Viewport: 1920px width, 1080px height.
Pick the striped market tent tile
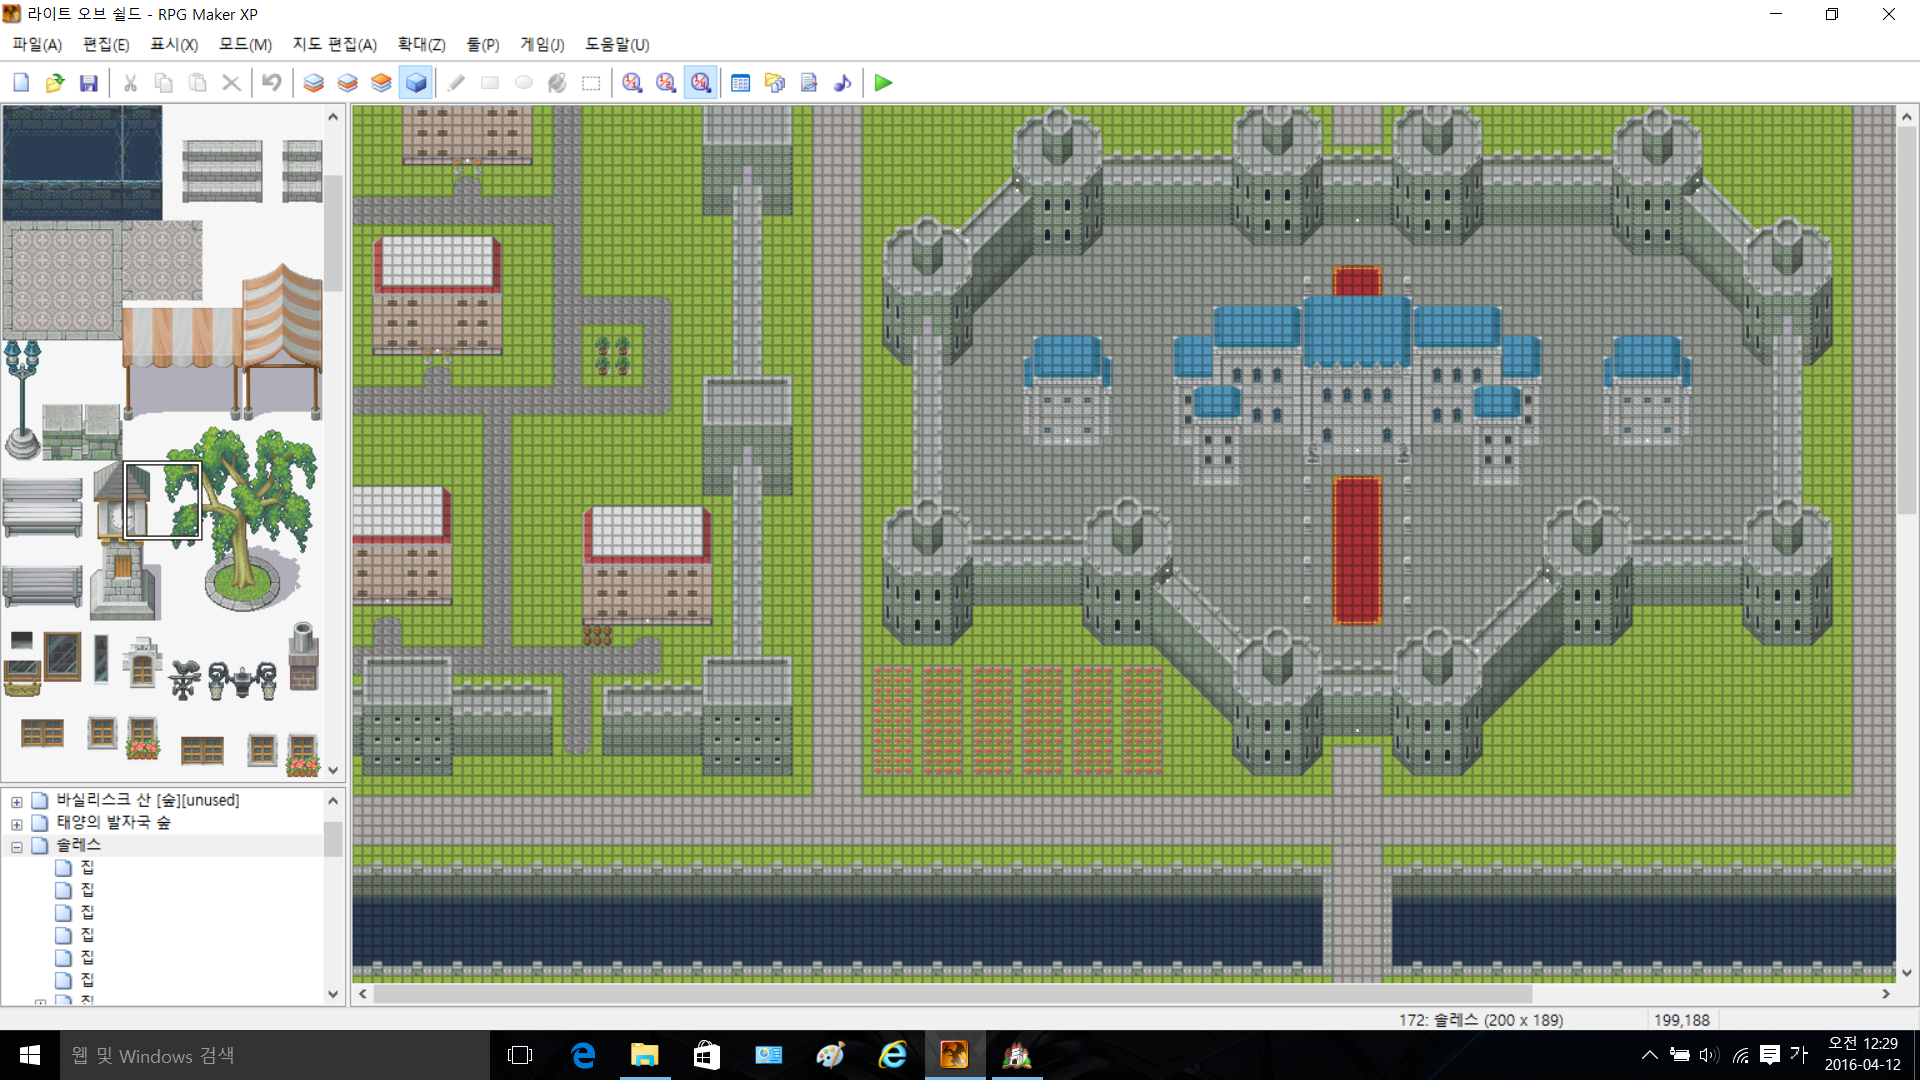222,340
